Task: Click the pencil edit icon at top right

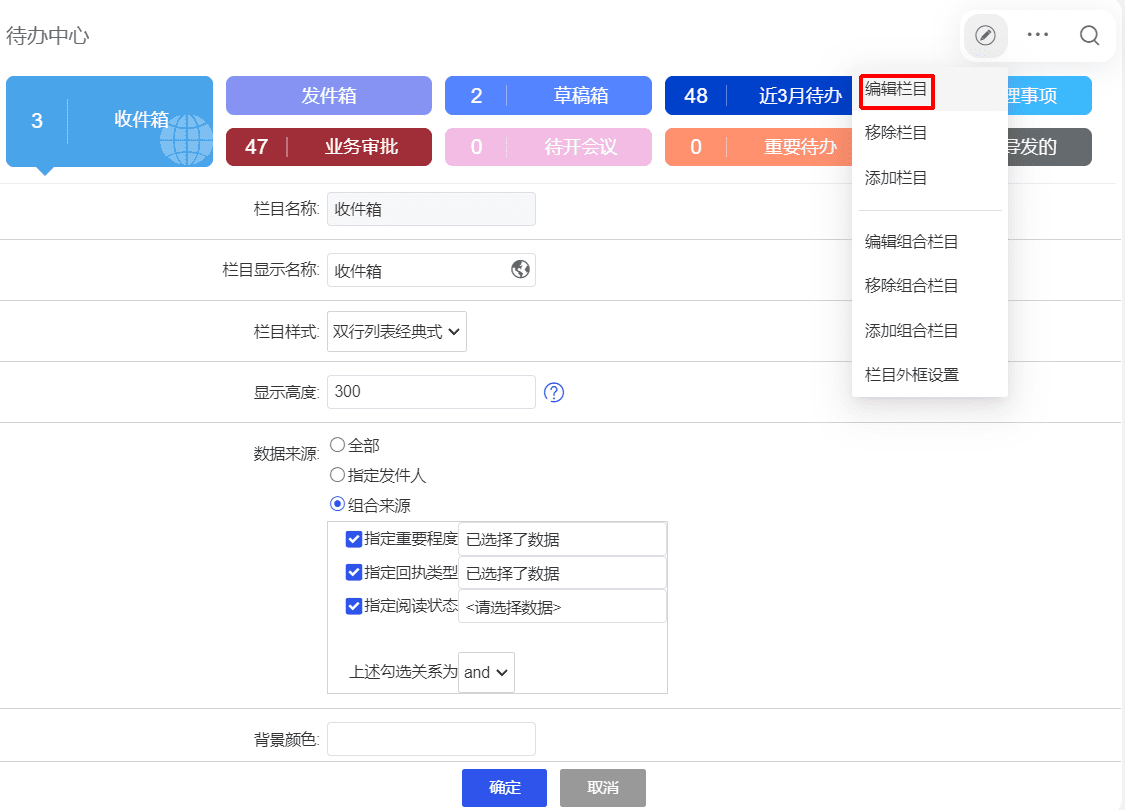Action: click(985, 35)
